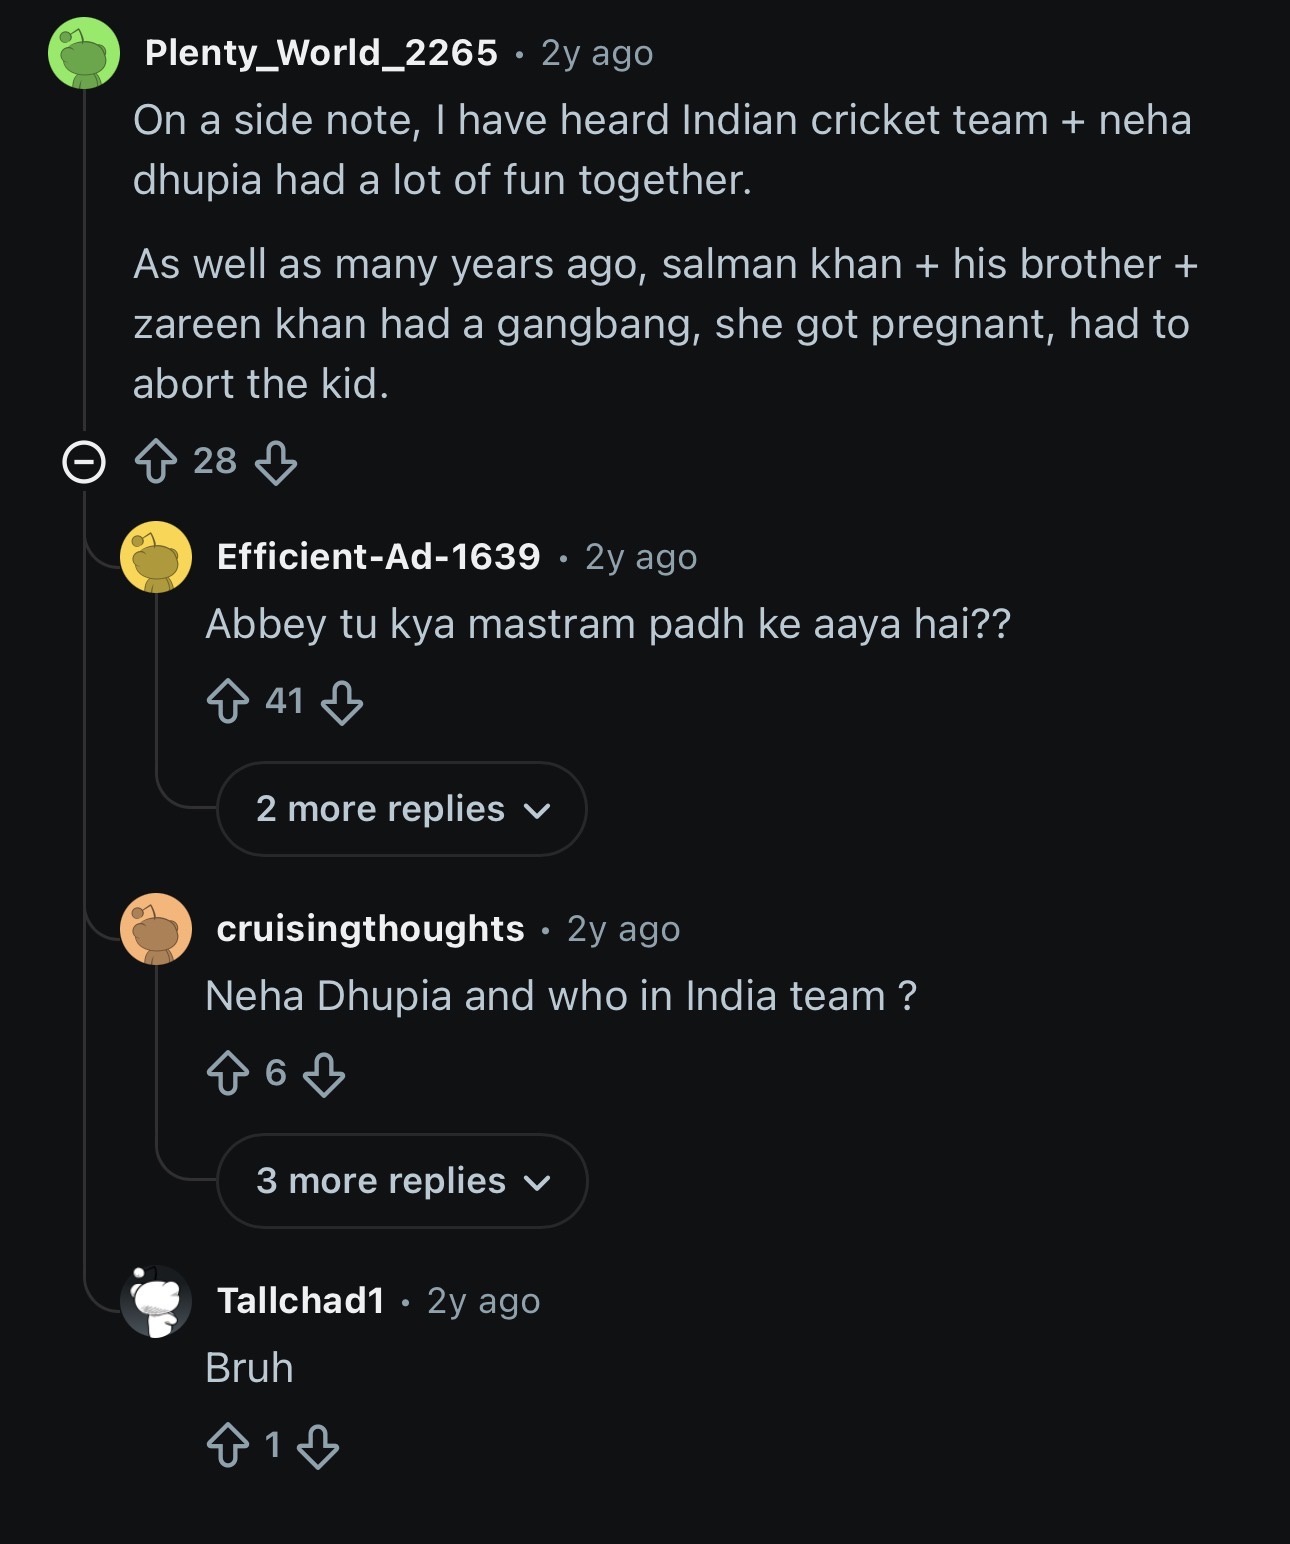1290x1544 pixels.
Task: Click Plenty_World_2265's green avatar
Action: tap(84, 53)
